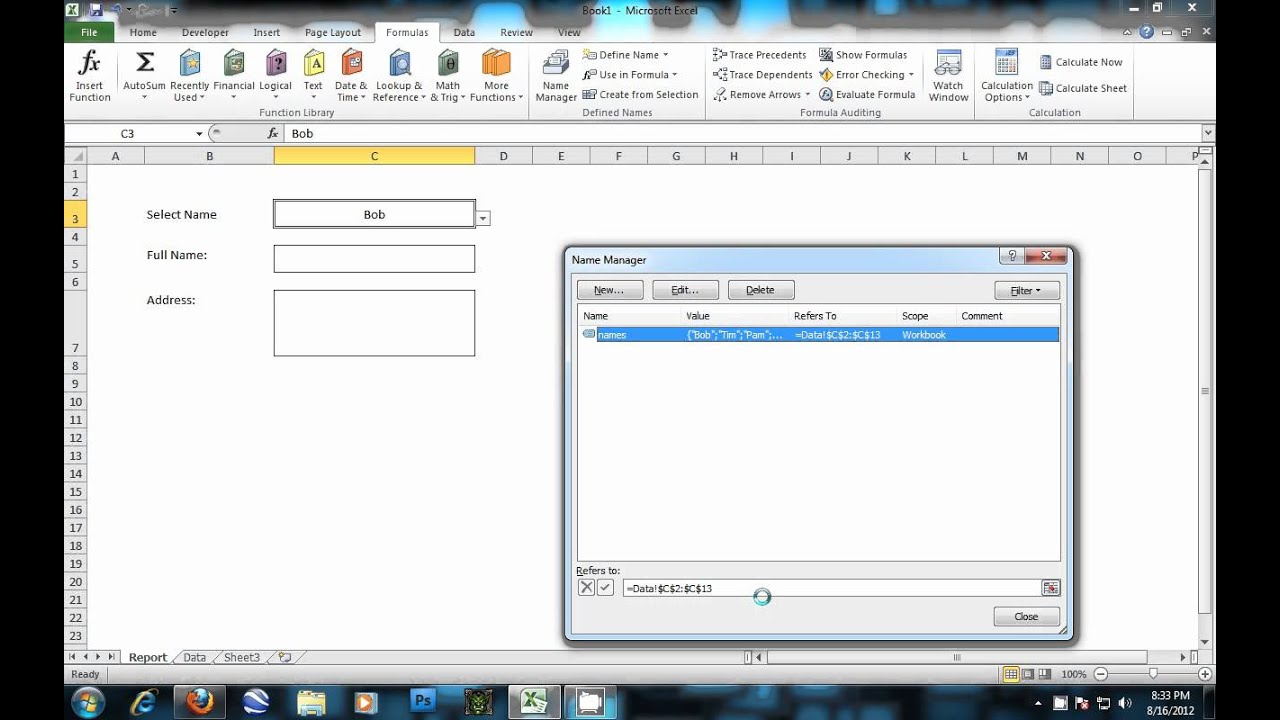Switch to the Page Layout tab
Viewport: 1280px width, 720px height.
[x=333, y=32]
